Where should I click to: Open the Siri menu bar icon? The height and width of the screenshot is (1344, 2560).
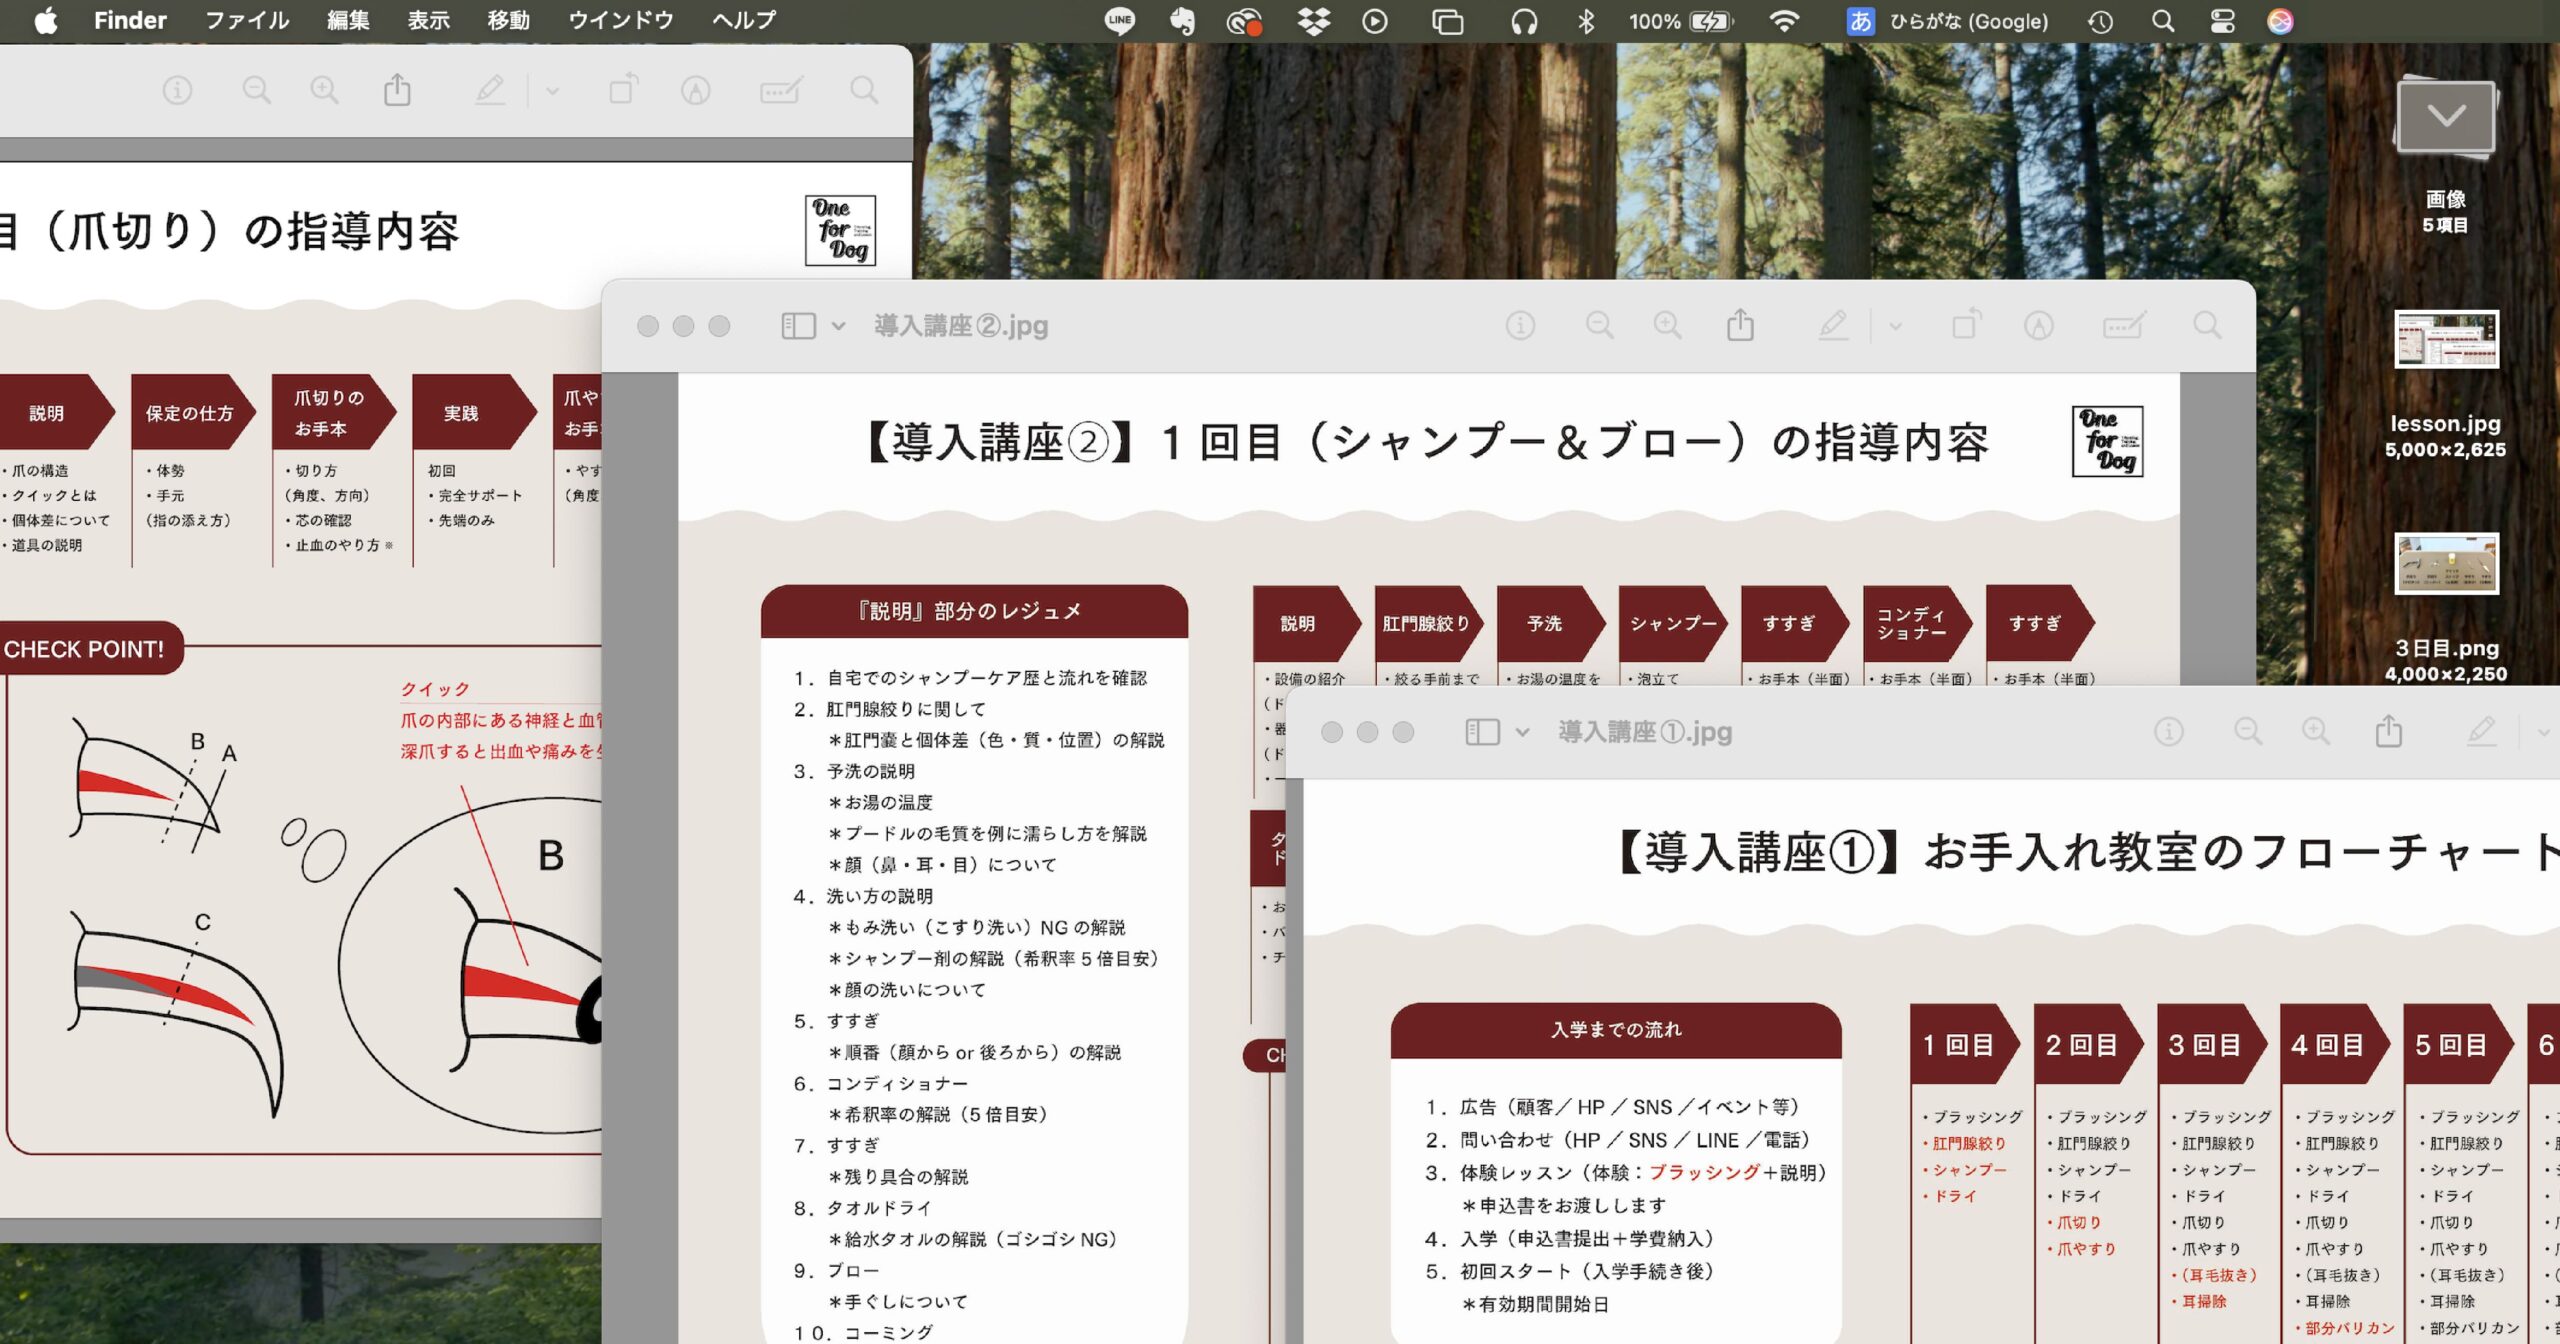(x=2280, y=21)
